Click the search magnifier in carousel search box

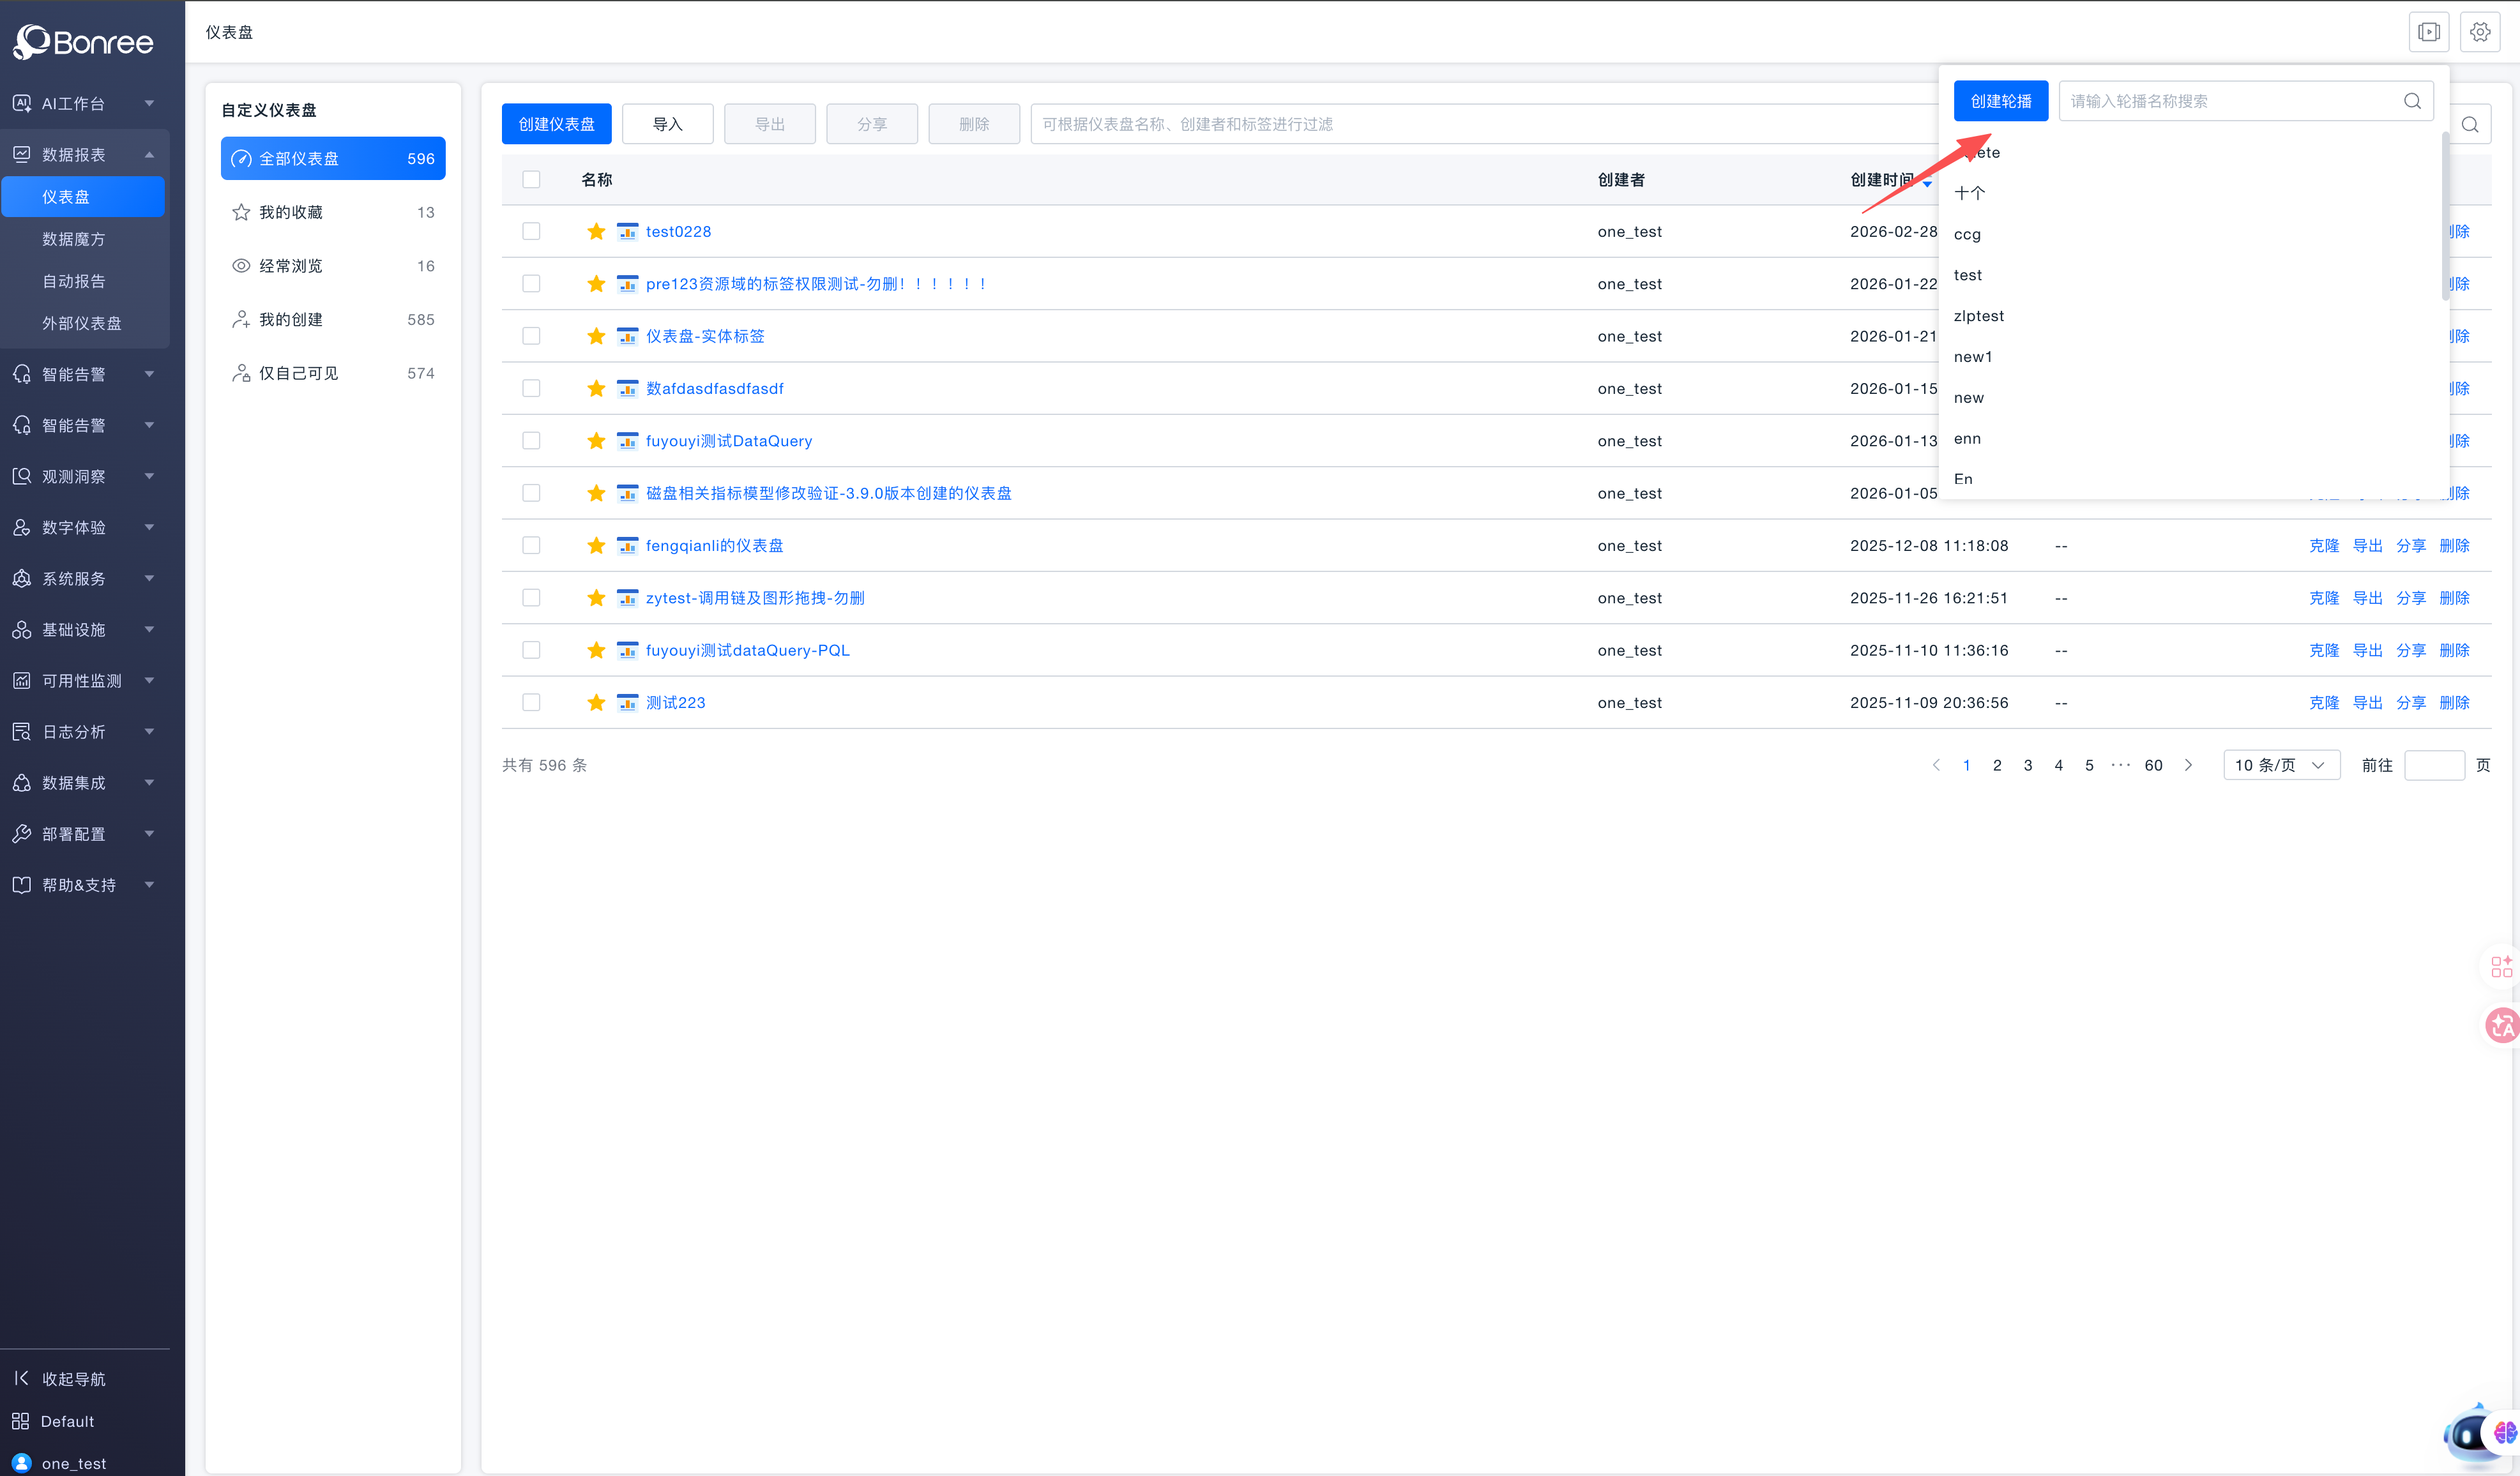(2412, 101)
